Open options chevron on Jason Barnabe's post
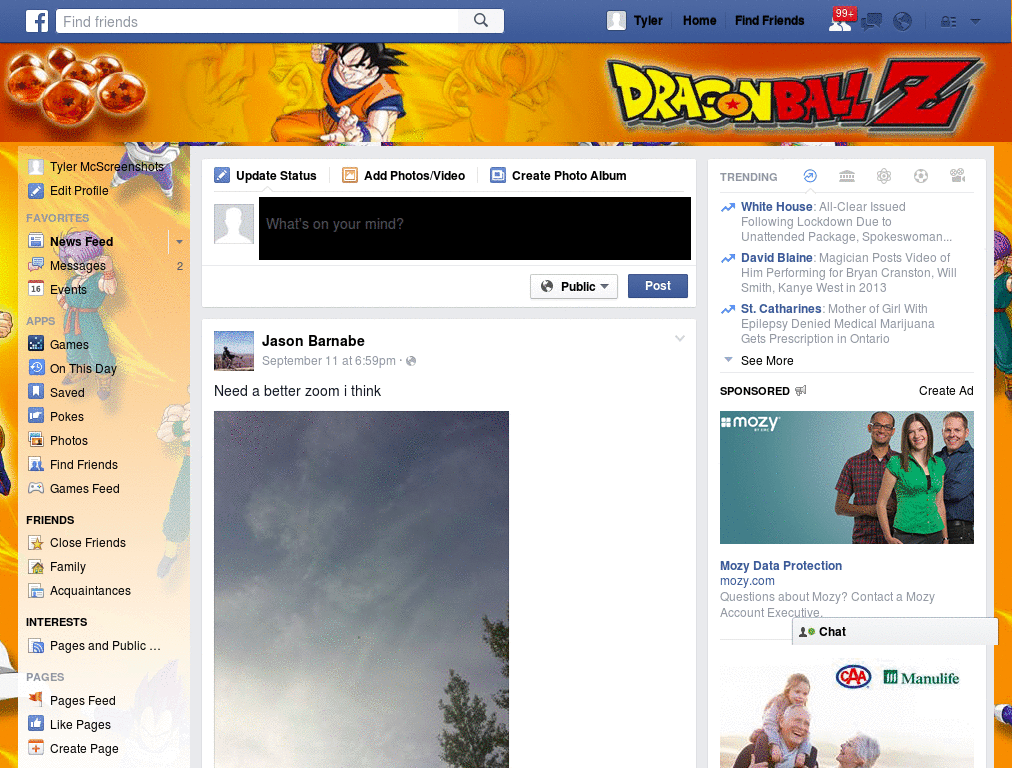The image size is (1024, 768). [680, 338]
